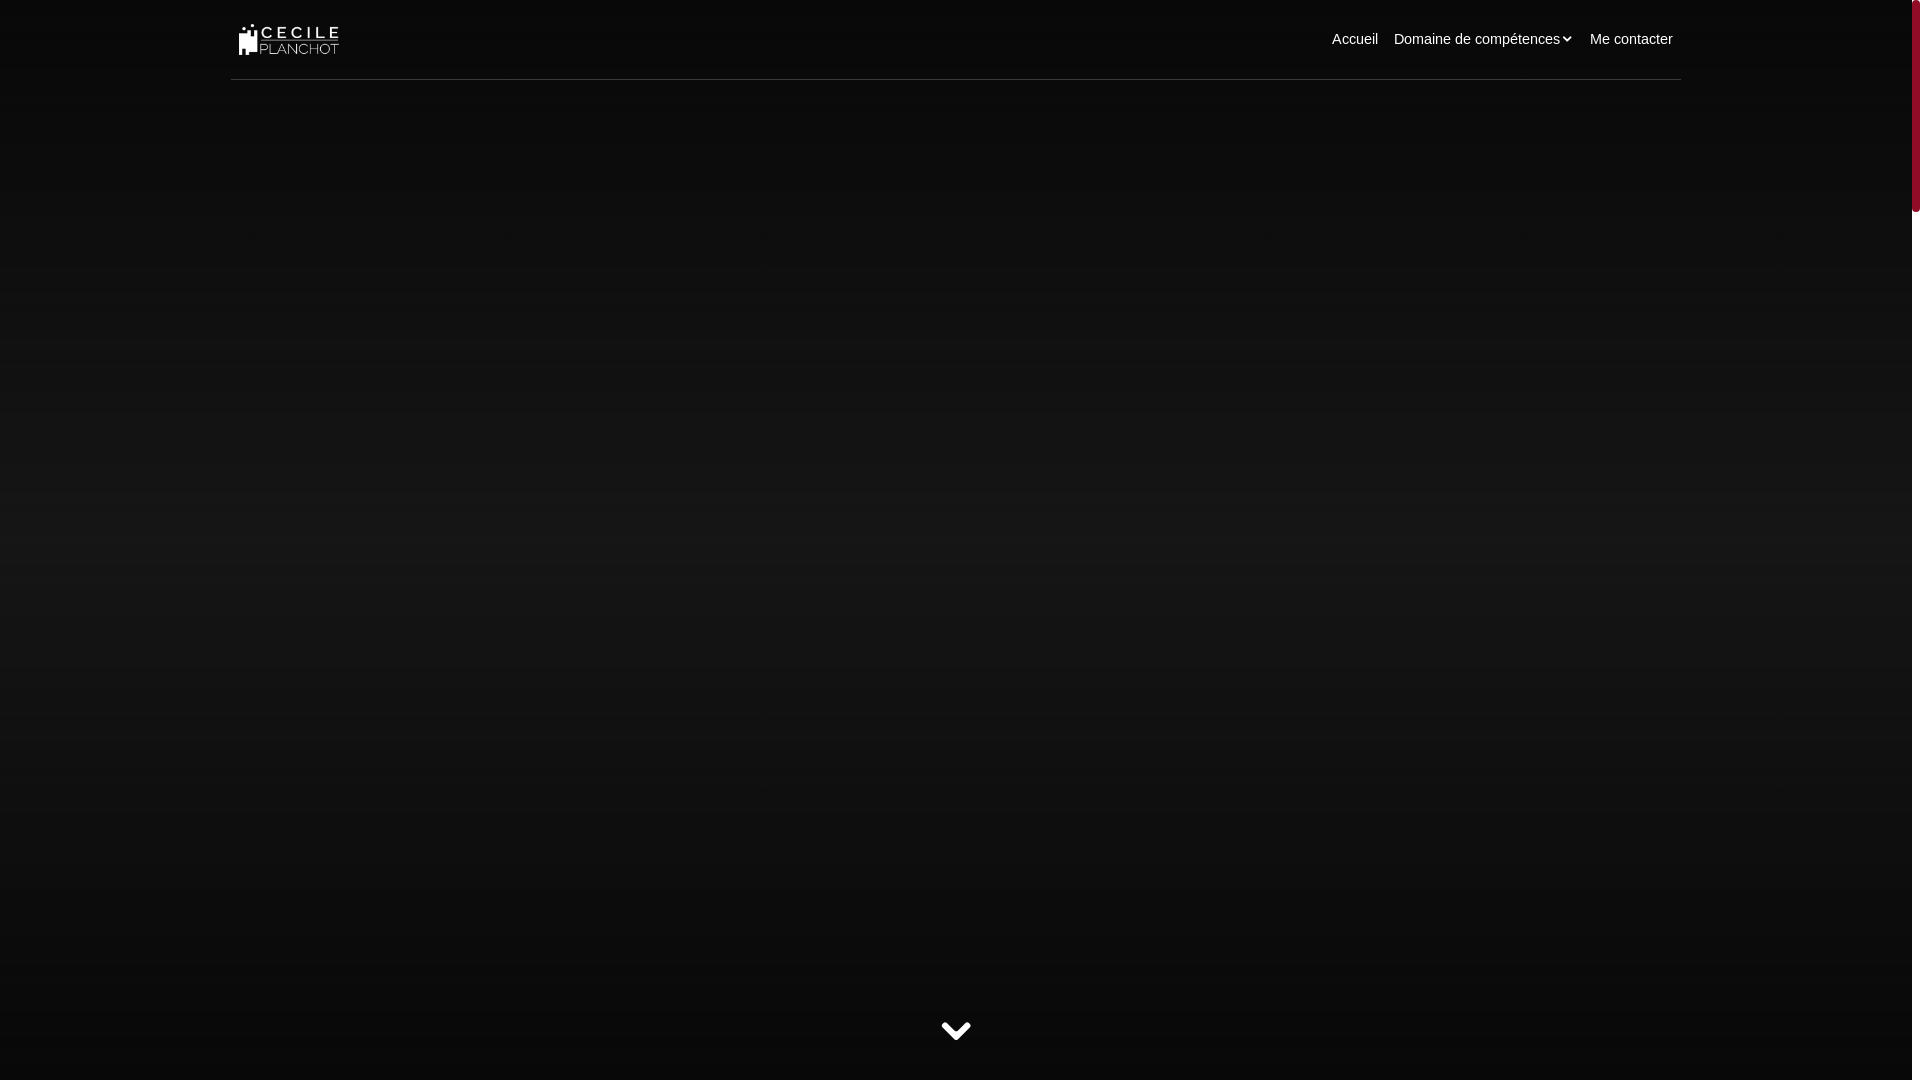Screen dimensions: 1920x1080
Task: Expand the Domaine de compétences menu
Action: click(1483, 39)
